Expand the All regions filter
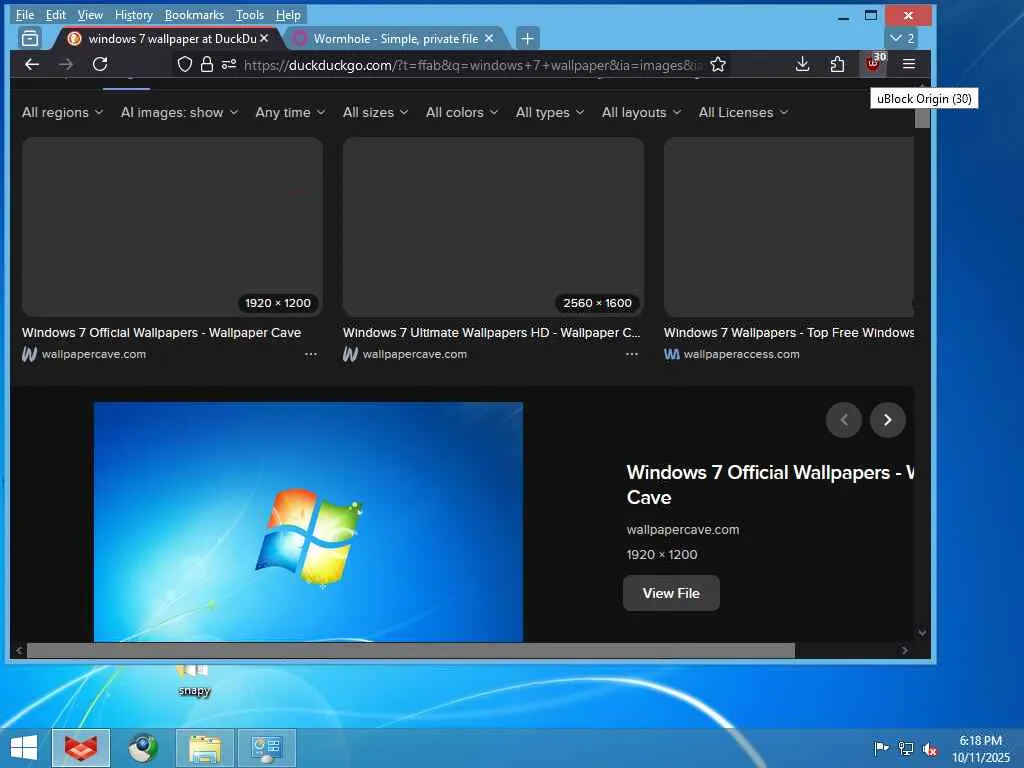This screenshot has width=1024, height=768. tap(63, 112)
